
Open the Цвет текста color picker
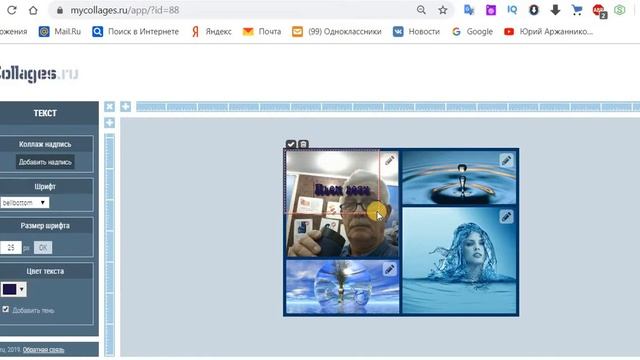point(13,289)
